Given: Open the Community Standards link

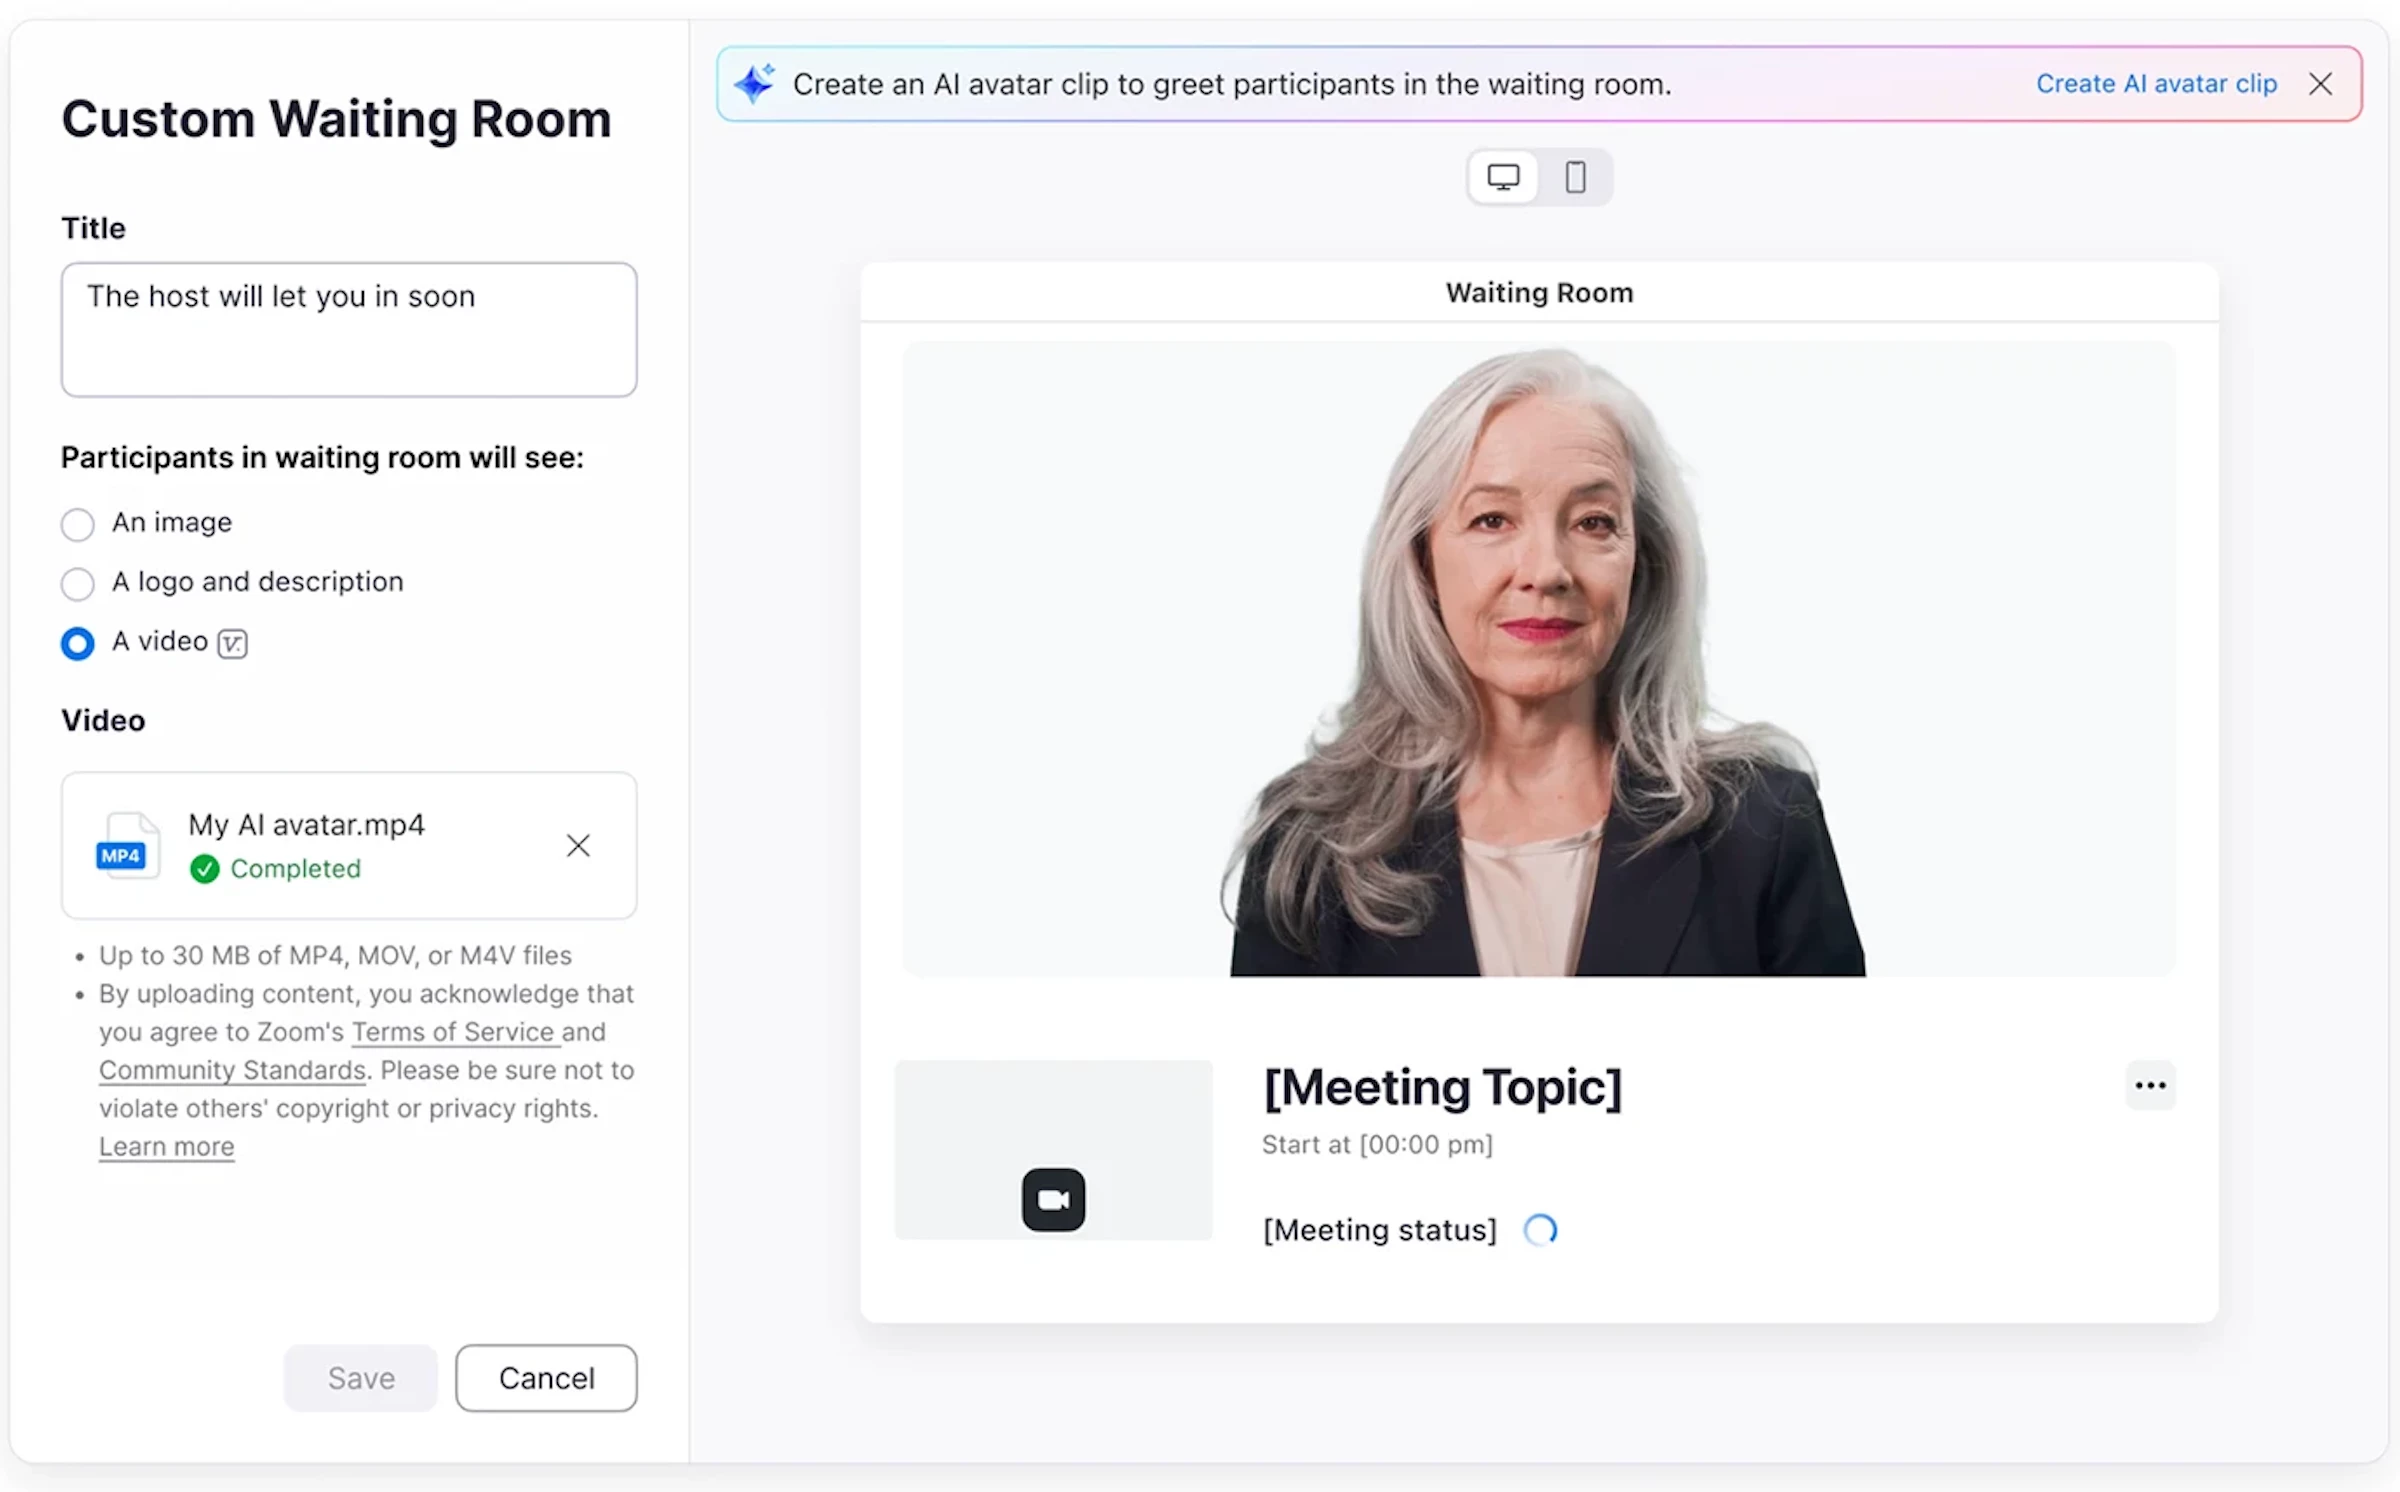Looking at the screenshot, I should 232,1070.
